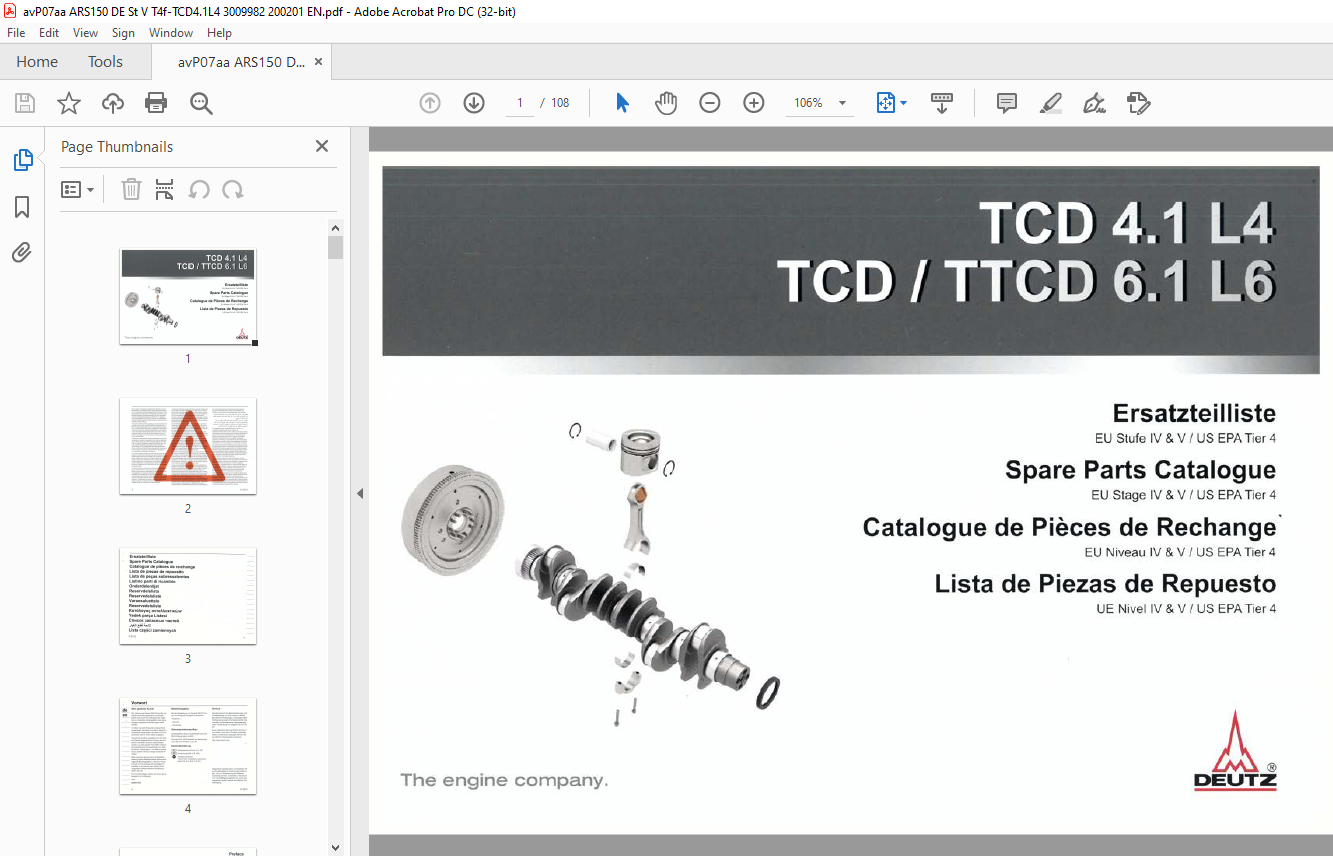The width and height of the screenshot is (1333, 856).
Task: Select page 4 Vorwort thumbnail
Action: pyautogui.click(x=188, y=746)
